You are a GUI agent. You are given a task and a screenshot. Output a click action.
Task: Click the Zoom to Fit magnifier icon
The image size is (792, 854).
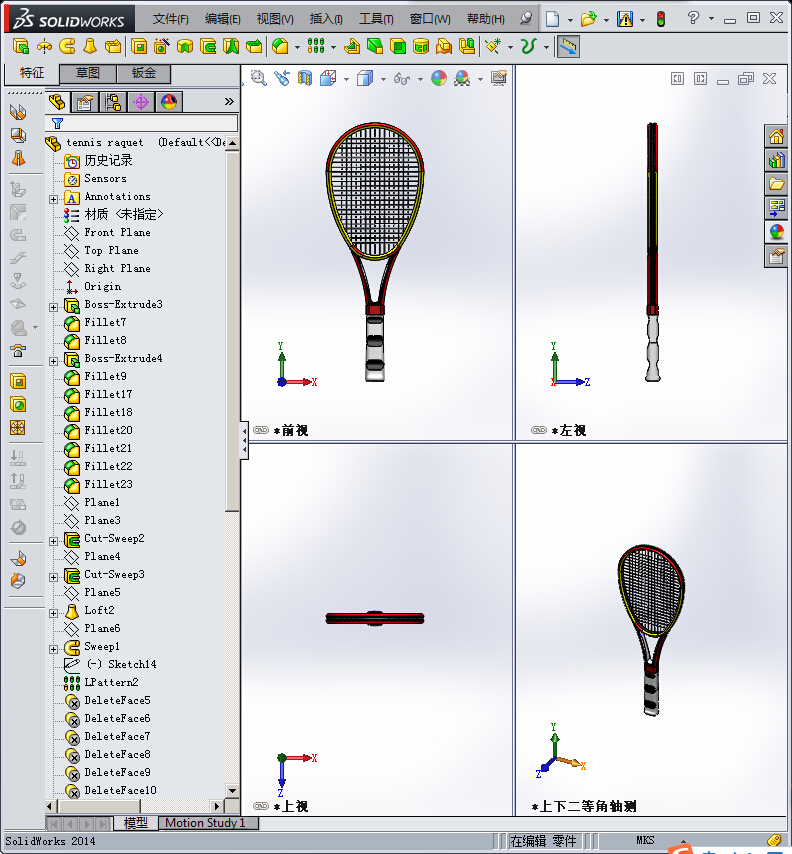[x=259, y=78]
